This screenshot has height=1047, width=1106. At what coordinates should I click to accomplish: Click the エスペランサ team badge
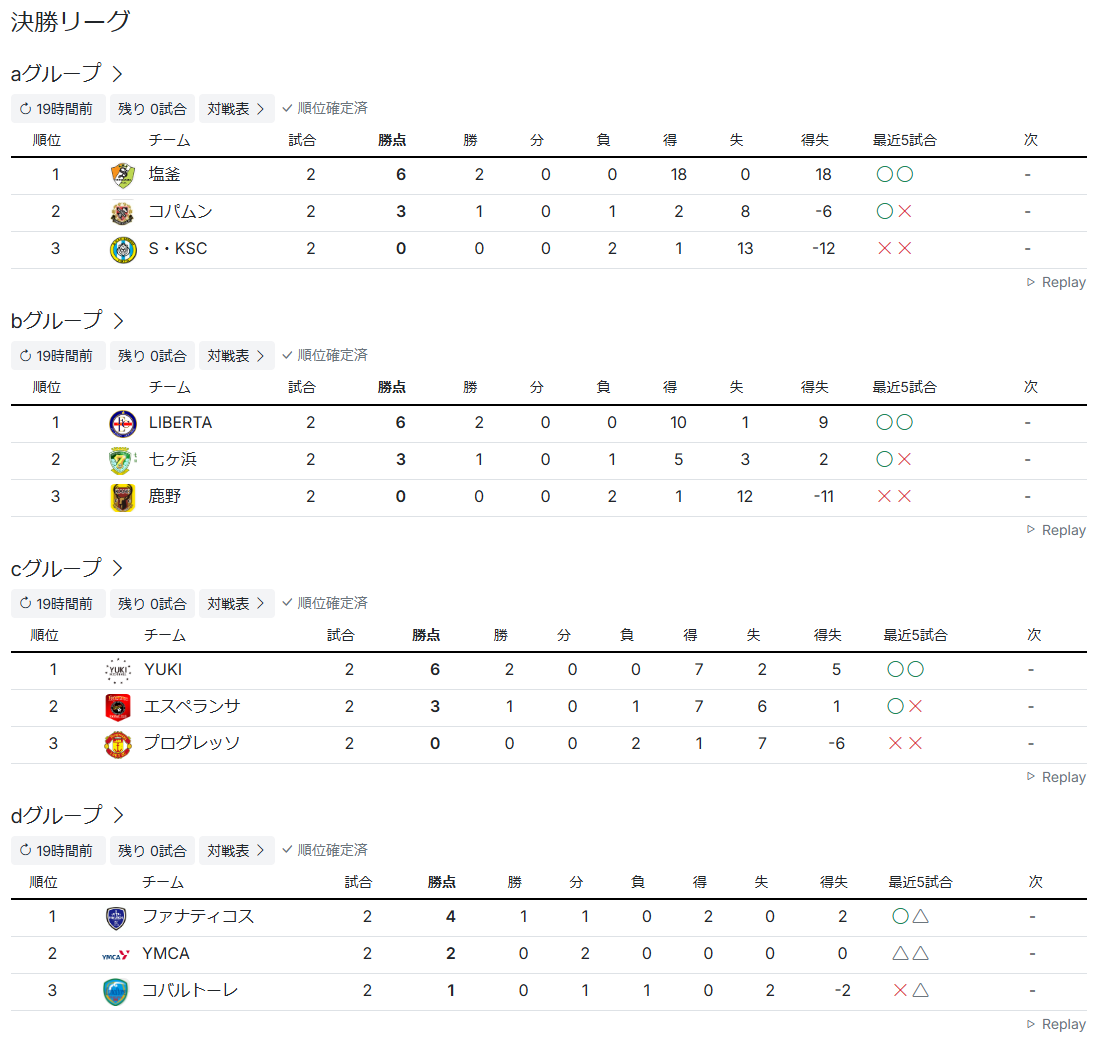tap(118, 707)
